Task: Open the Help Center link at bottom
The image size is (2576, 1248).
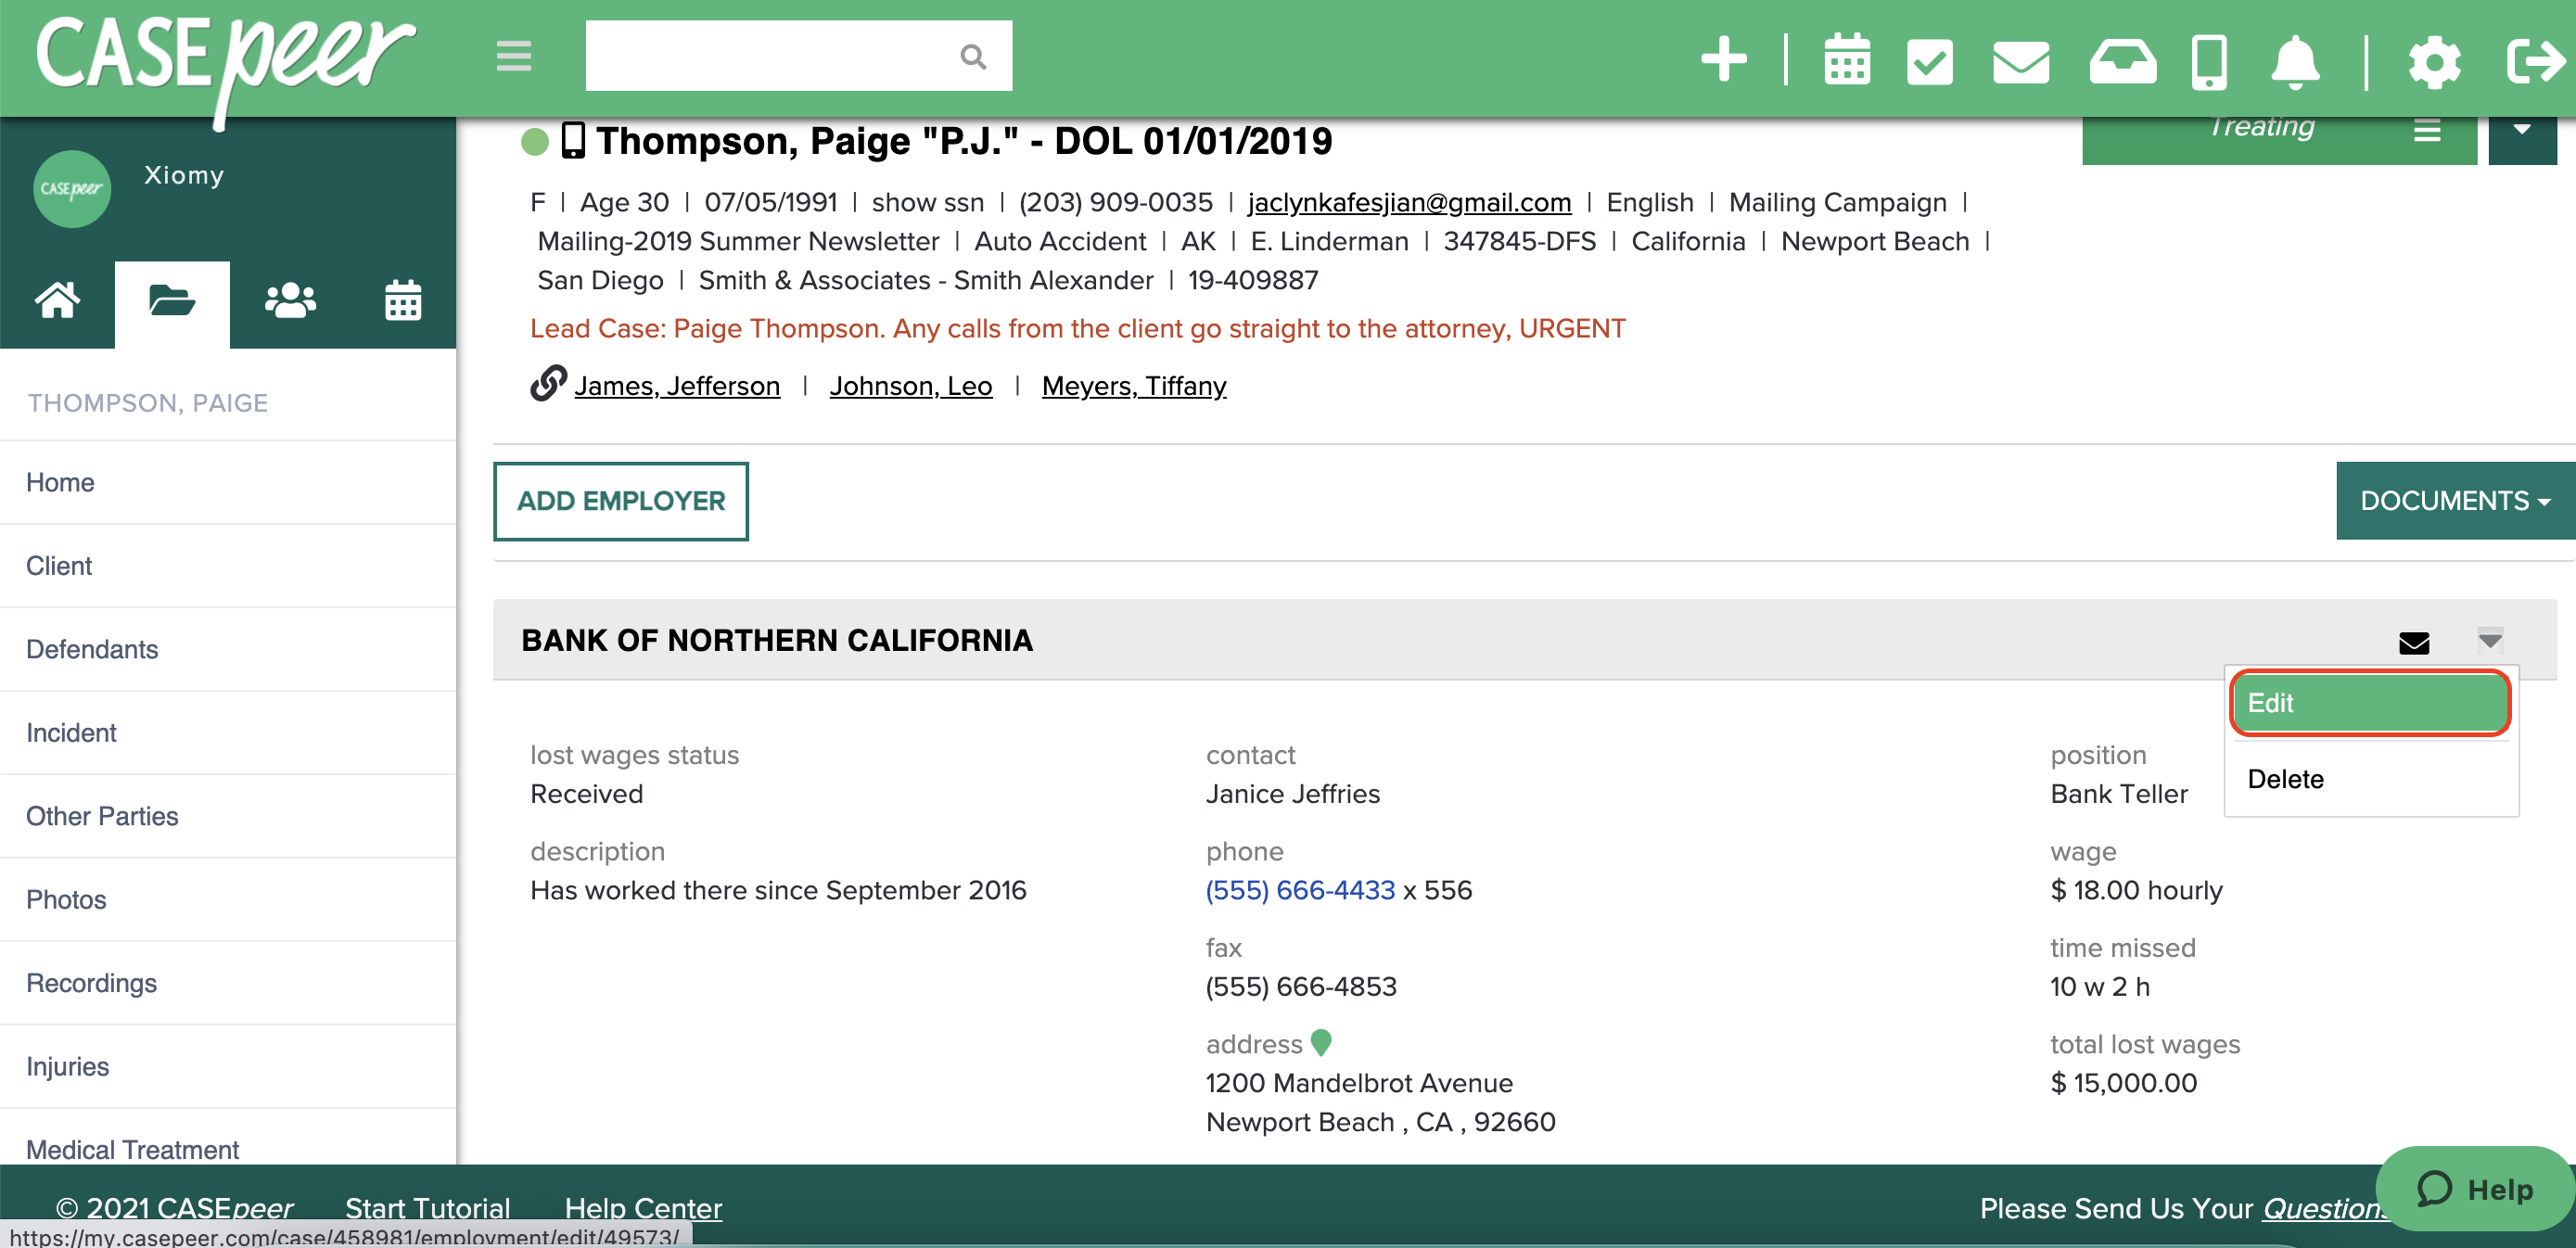Action: click(643, 1208)
